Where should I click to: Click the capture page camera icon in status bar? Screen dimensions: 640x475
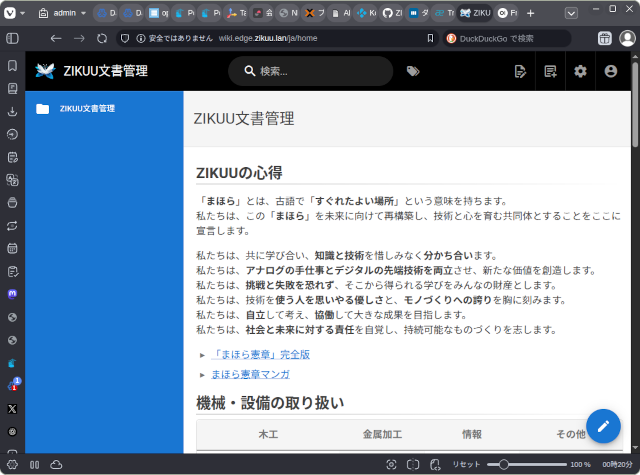[x=391, y=464]
